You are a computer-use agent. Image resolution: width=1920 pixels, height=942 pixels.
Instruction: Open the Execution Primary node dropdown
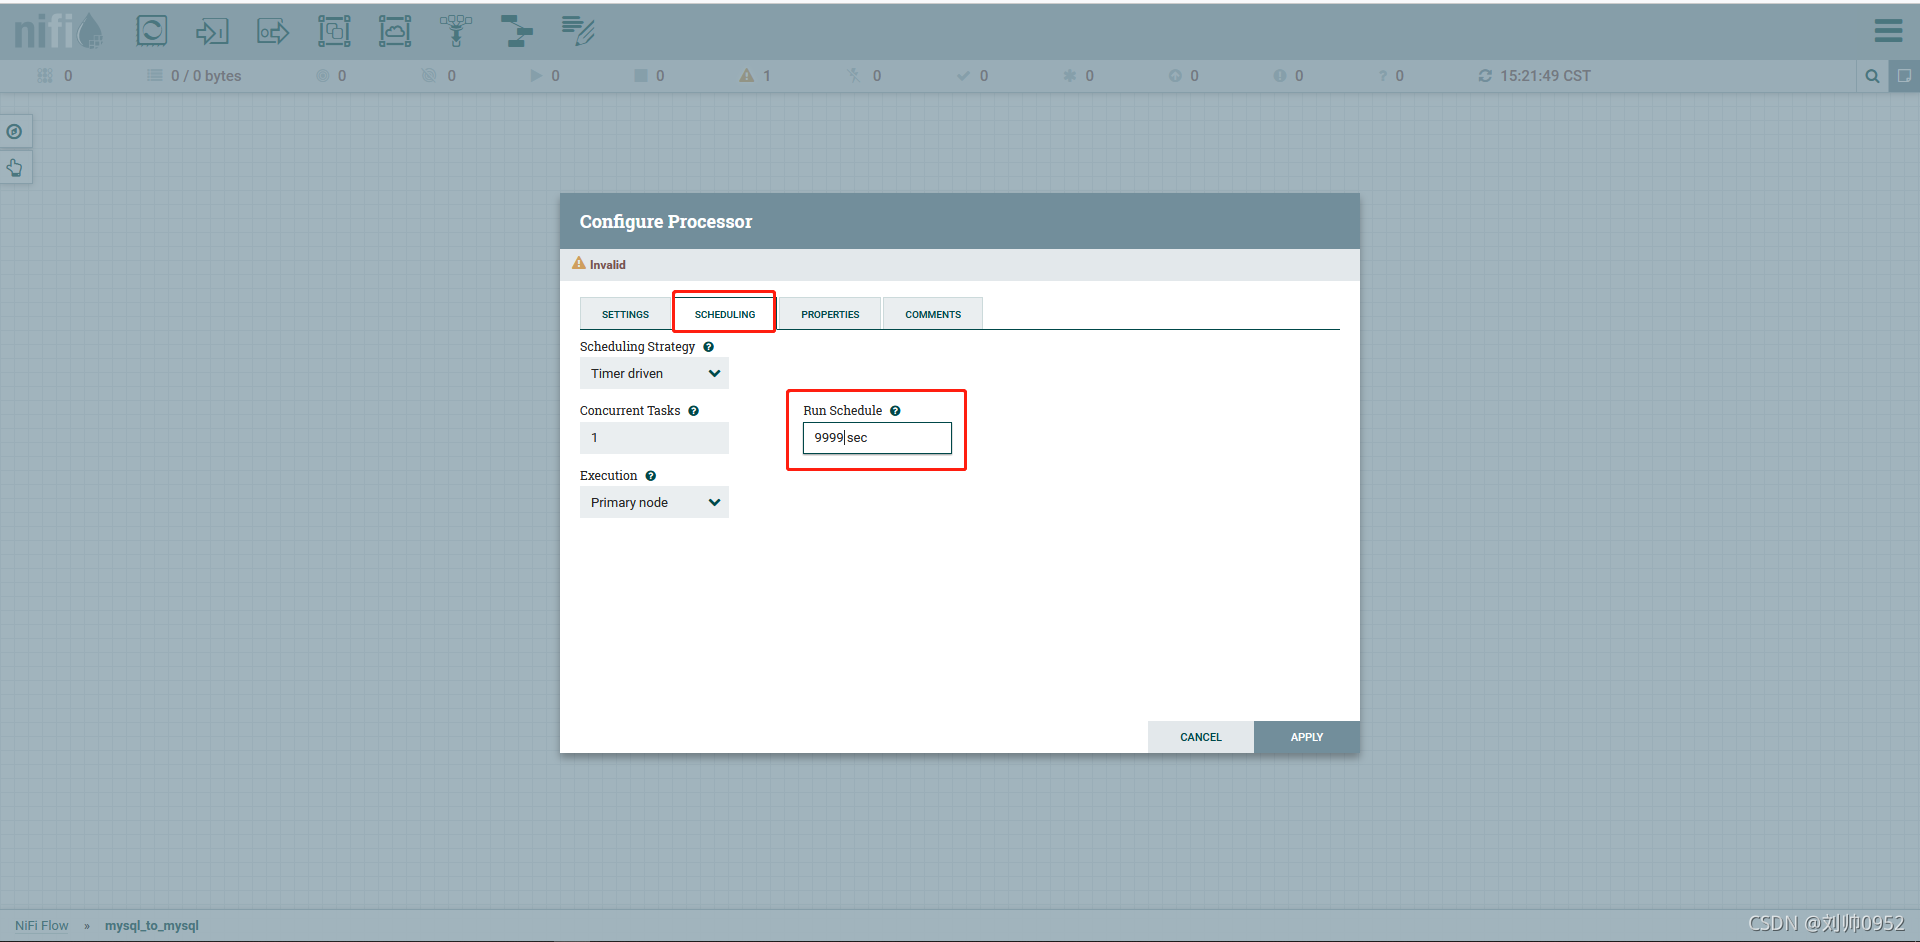click(x=654, y=503)
